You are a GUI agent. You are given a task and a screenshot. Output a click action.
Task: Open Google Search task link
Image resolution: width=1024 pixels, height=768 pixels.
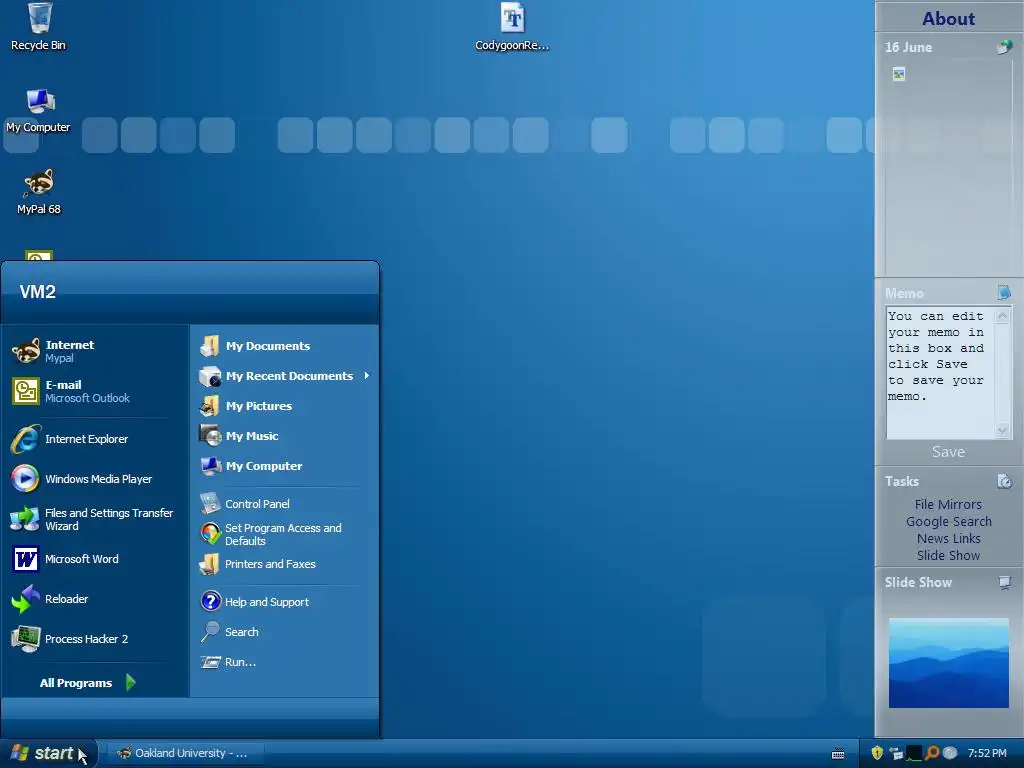[x=948, y=521]
